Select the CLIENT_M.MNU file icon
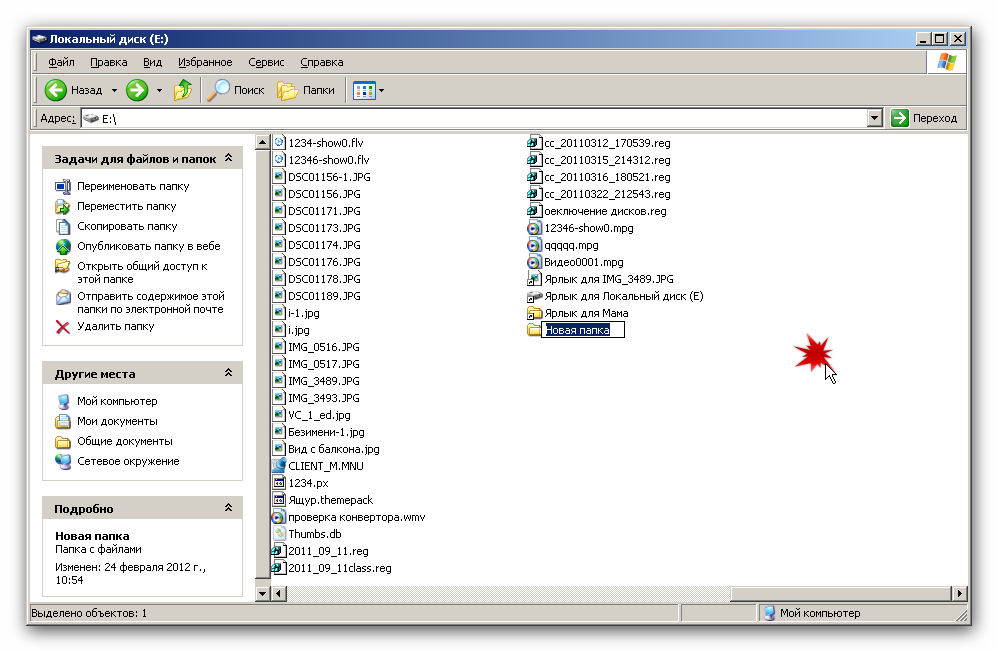This screenshot has width=998, height=652. tap(279, 466)
